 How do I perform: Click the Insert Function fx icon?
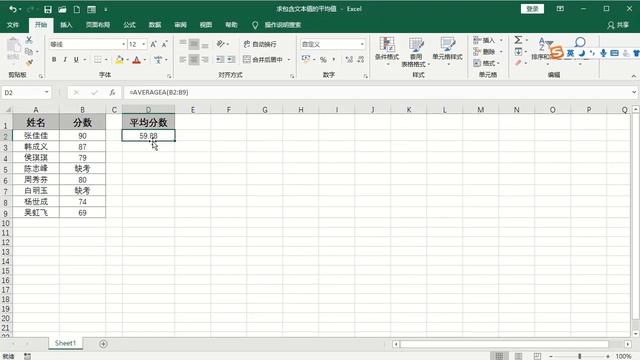[112, 93]
